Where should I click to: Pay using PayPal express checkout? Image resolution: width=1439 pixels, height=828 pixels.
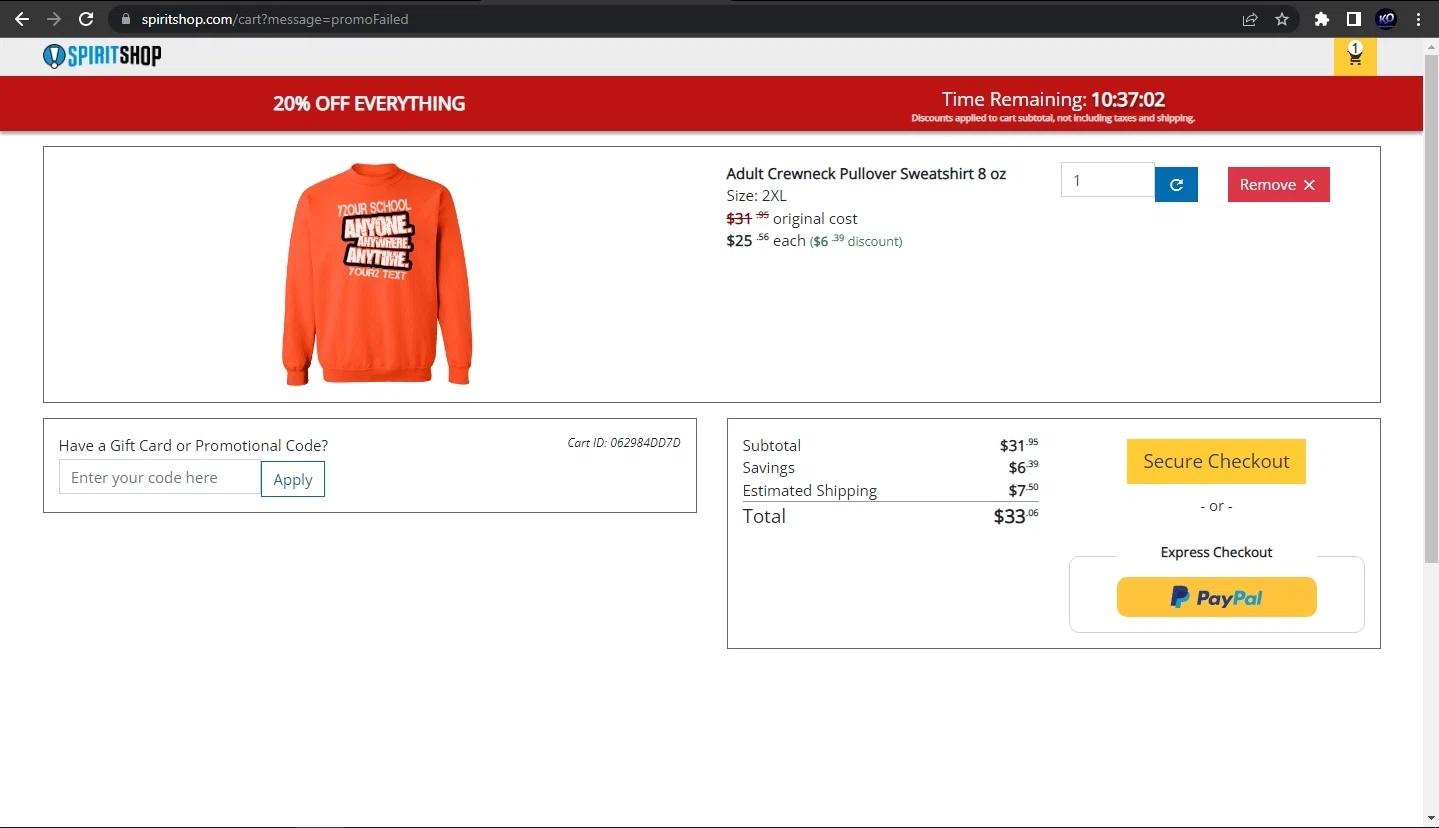[x=1216, y=597]
